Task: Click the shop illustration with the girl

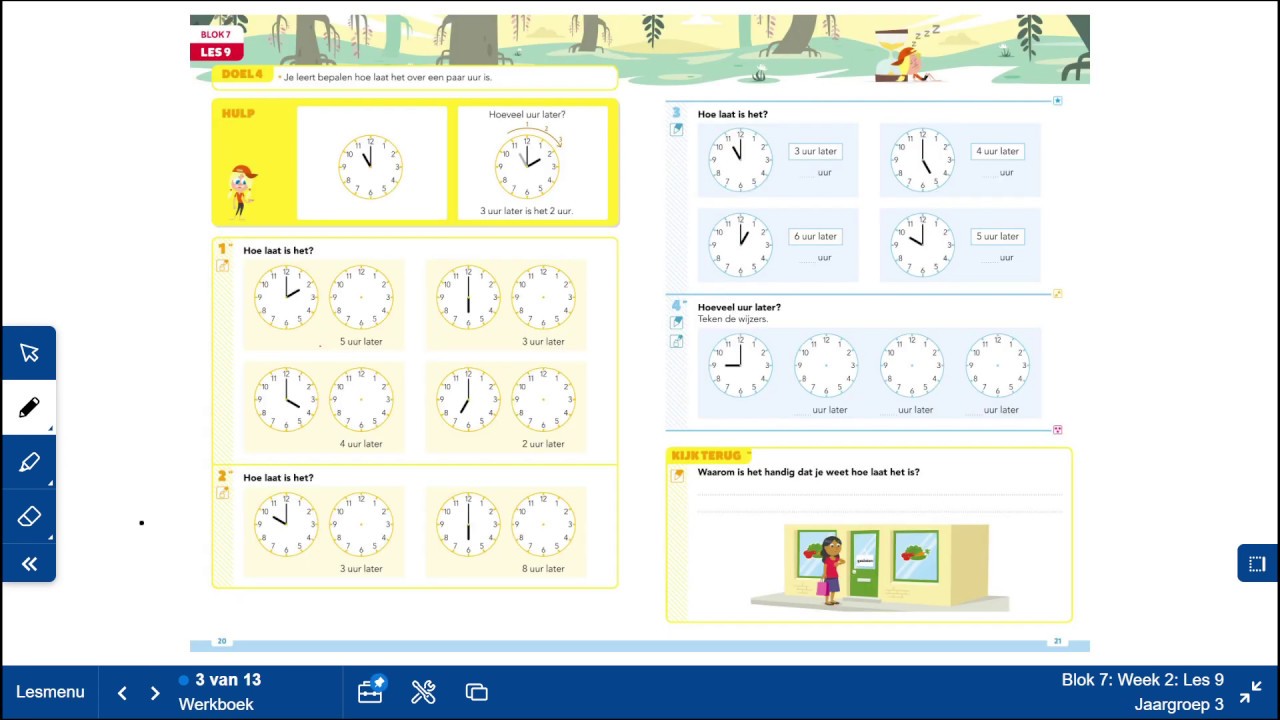Action: (880, 567)
